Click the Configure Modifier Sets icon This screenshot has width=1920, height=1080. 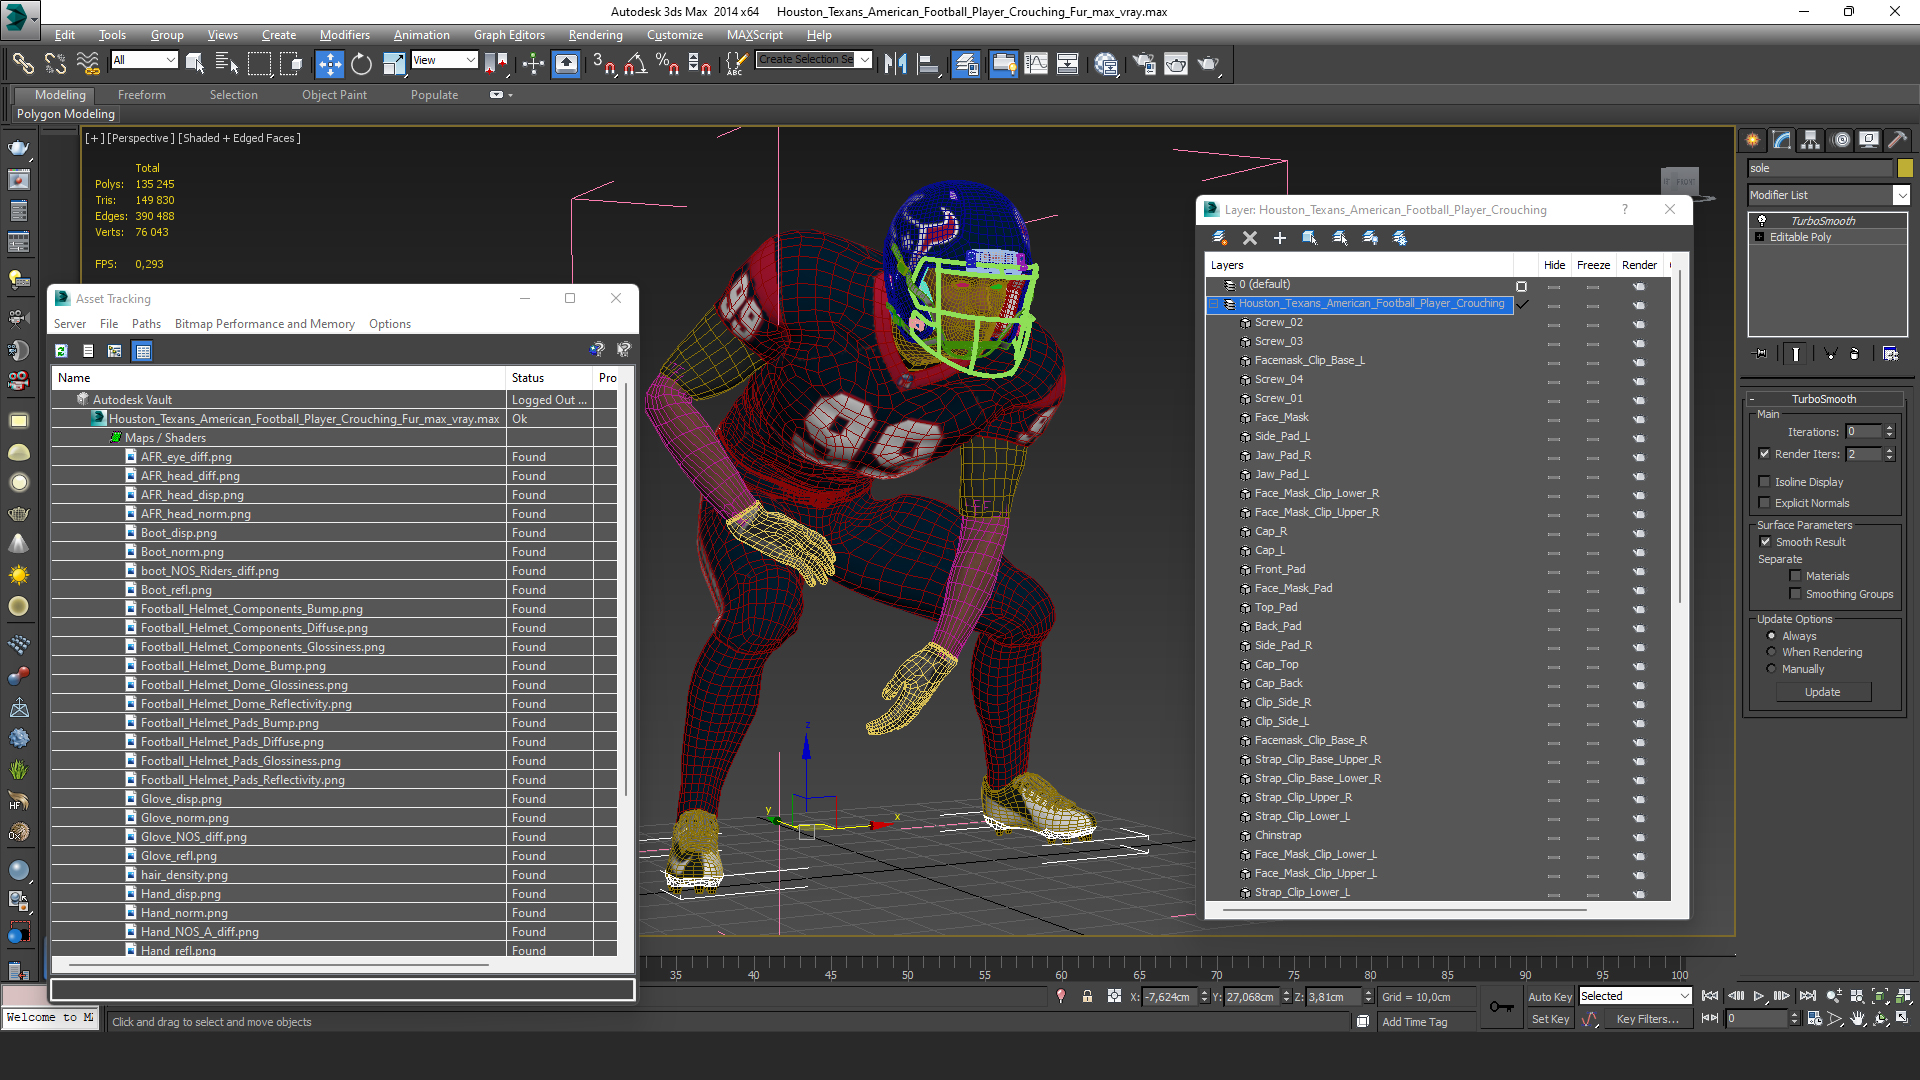pos(1890,354)
